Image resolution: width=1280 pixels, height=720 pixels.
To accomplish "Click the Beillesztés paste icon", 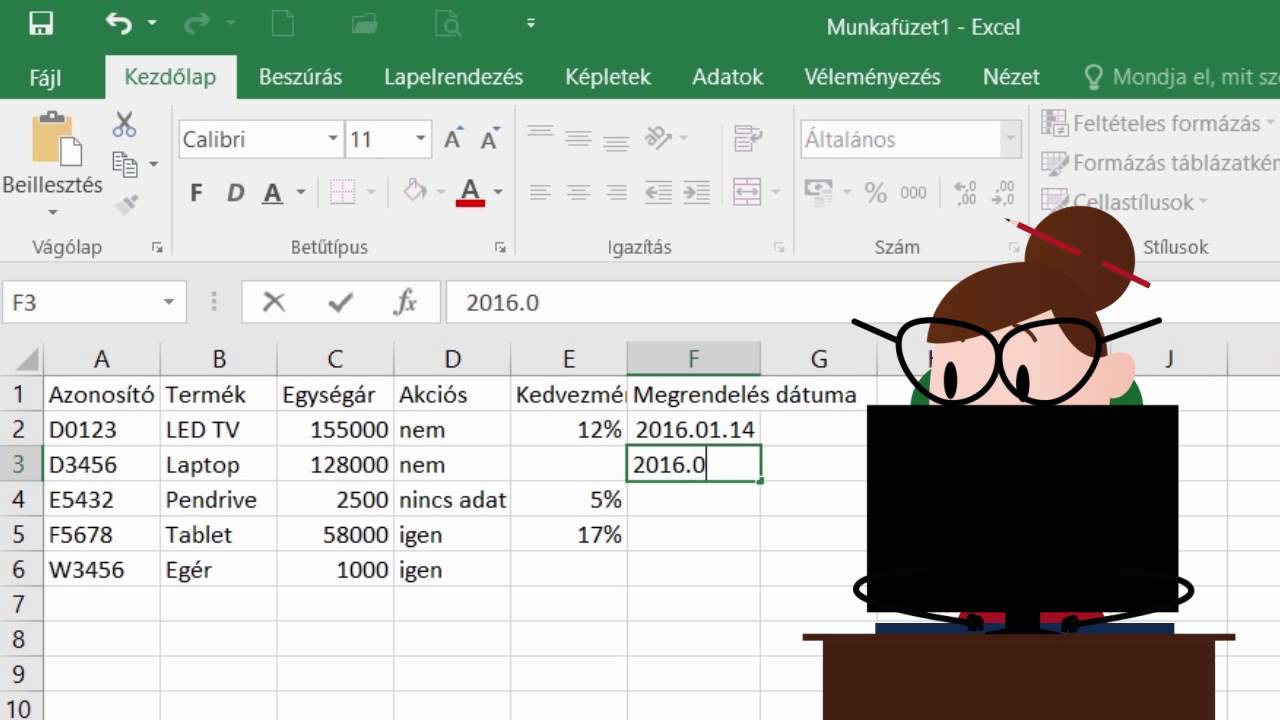I will coord(57,139).
